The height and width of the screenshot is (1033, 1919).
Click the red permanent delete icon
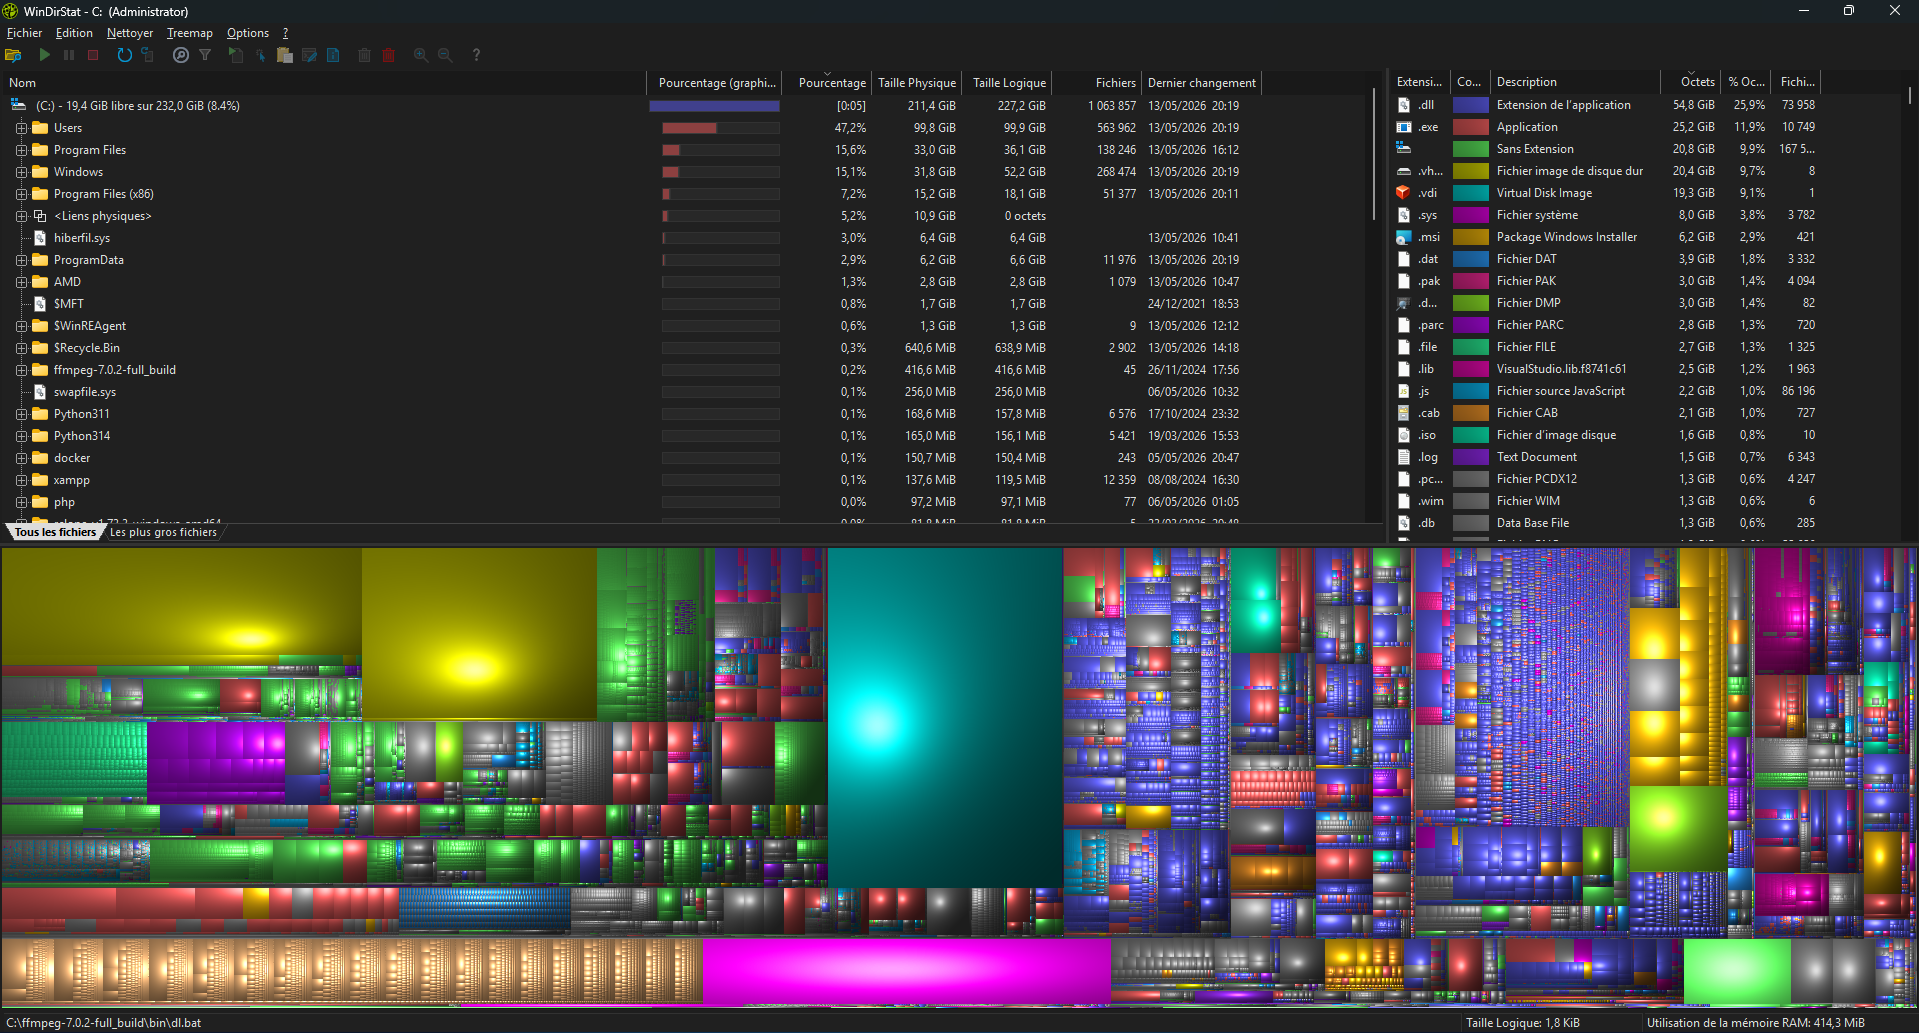coord(389,55)
